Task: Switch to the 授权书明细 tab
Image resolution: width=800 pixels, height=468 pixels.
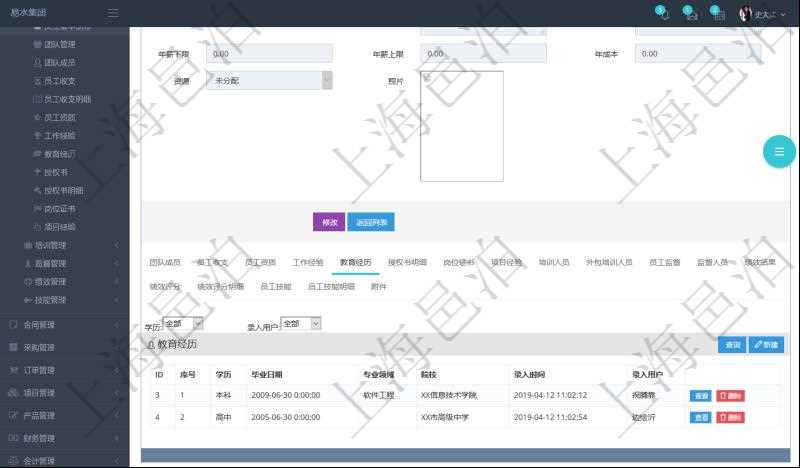Action: click(x=407, y=262)
